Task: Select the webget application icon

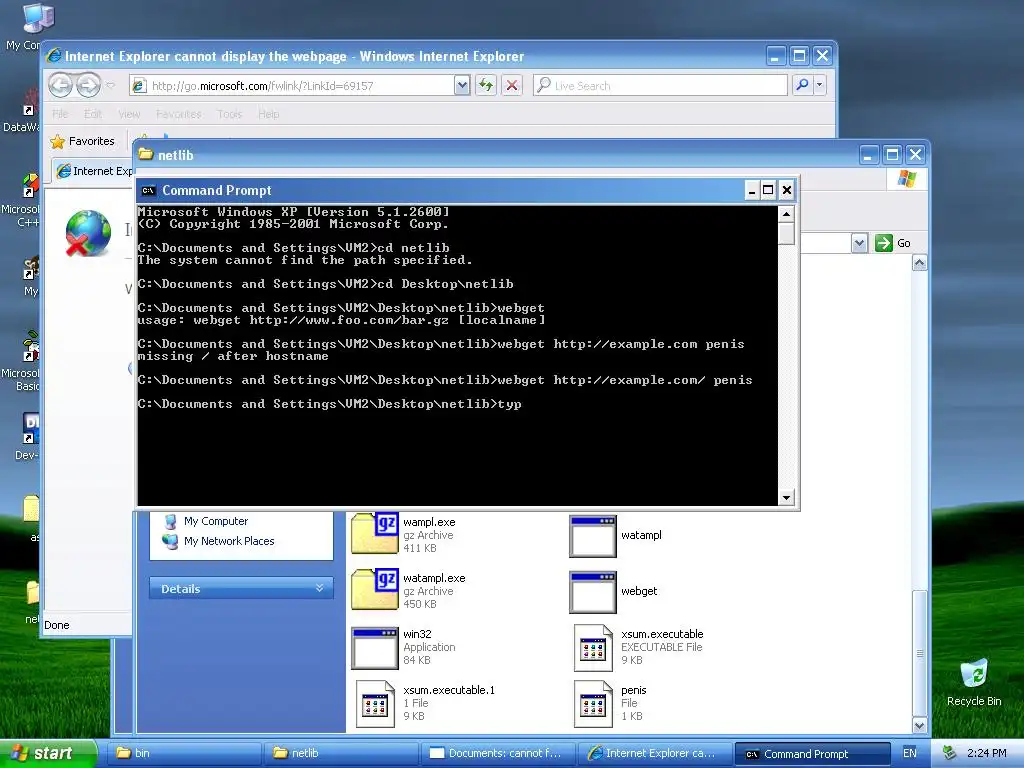Action: (593, 592)
